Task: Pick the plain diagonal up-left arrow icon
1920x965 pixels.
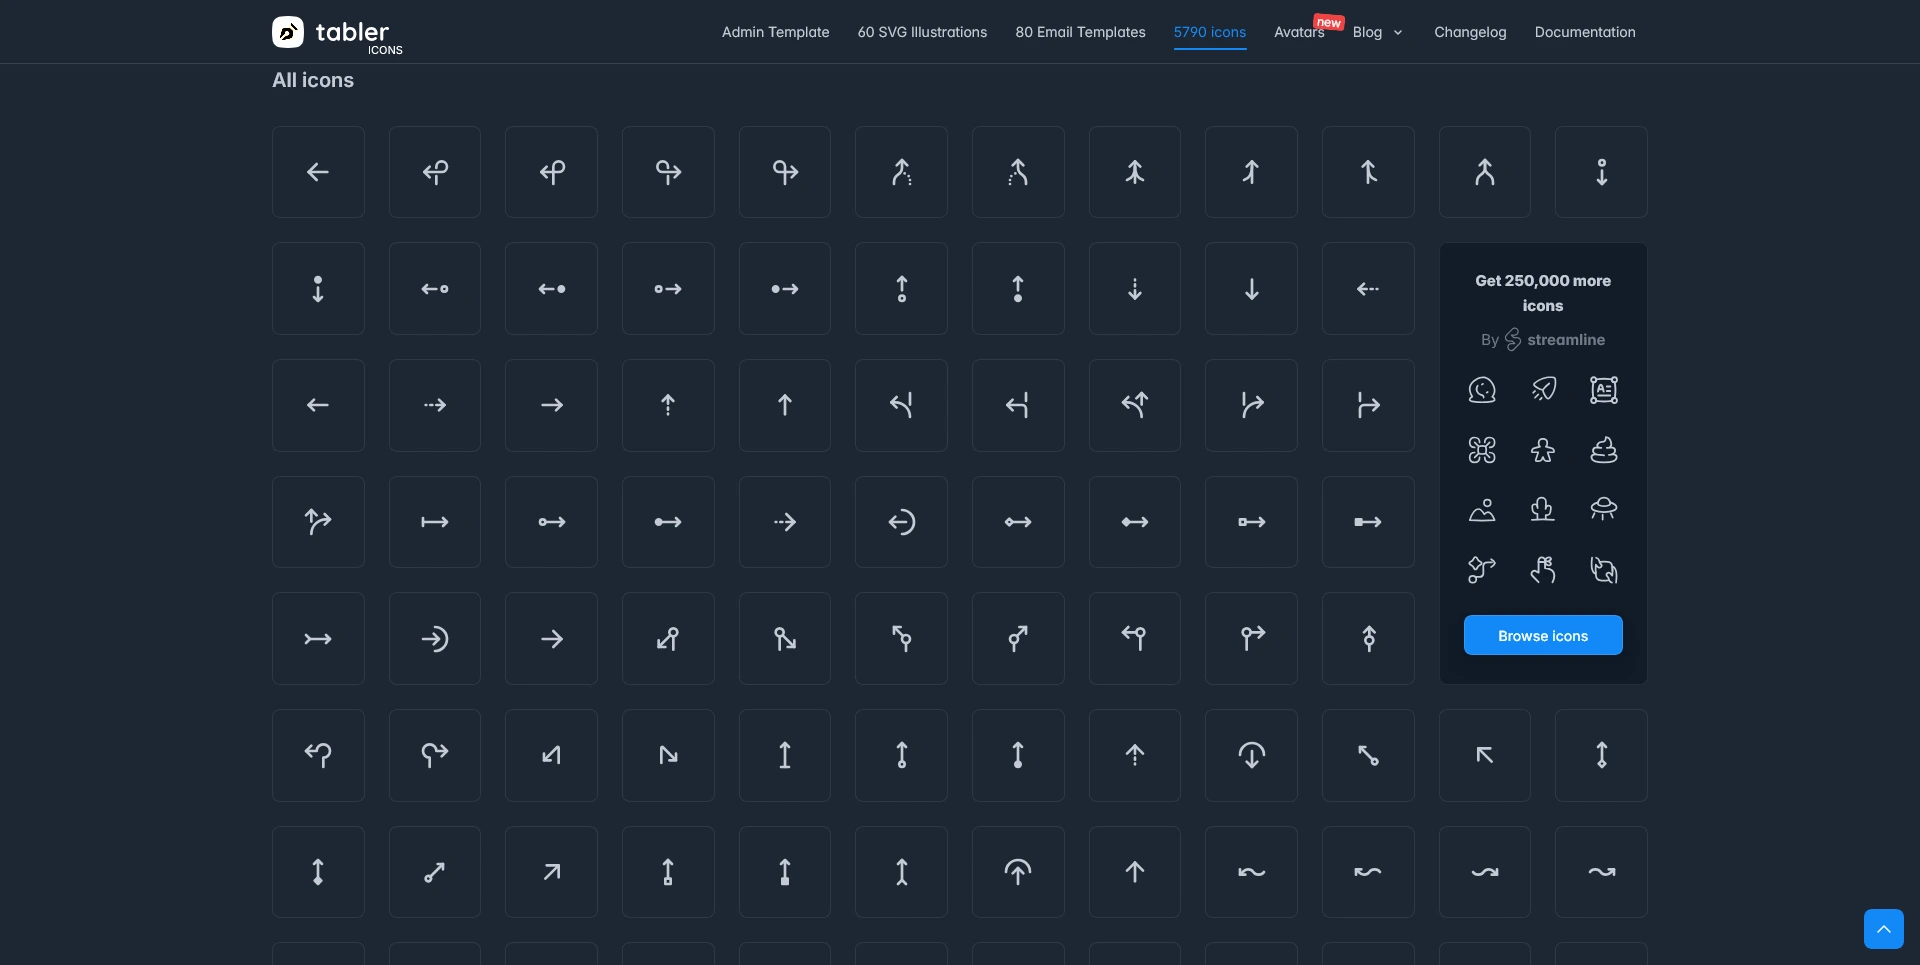Action: pos(1485,755)
